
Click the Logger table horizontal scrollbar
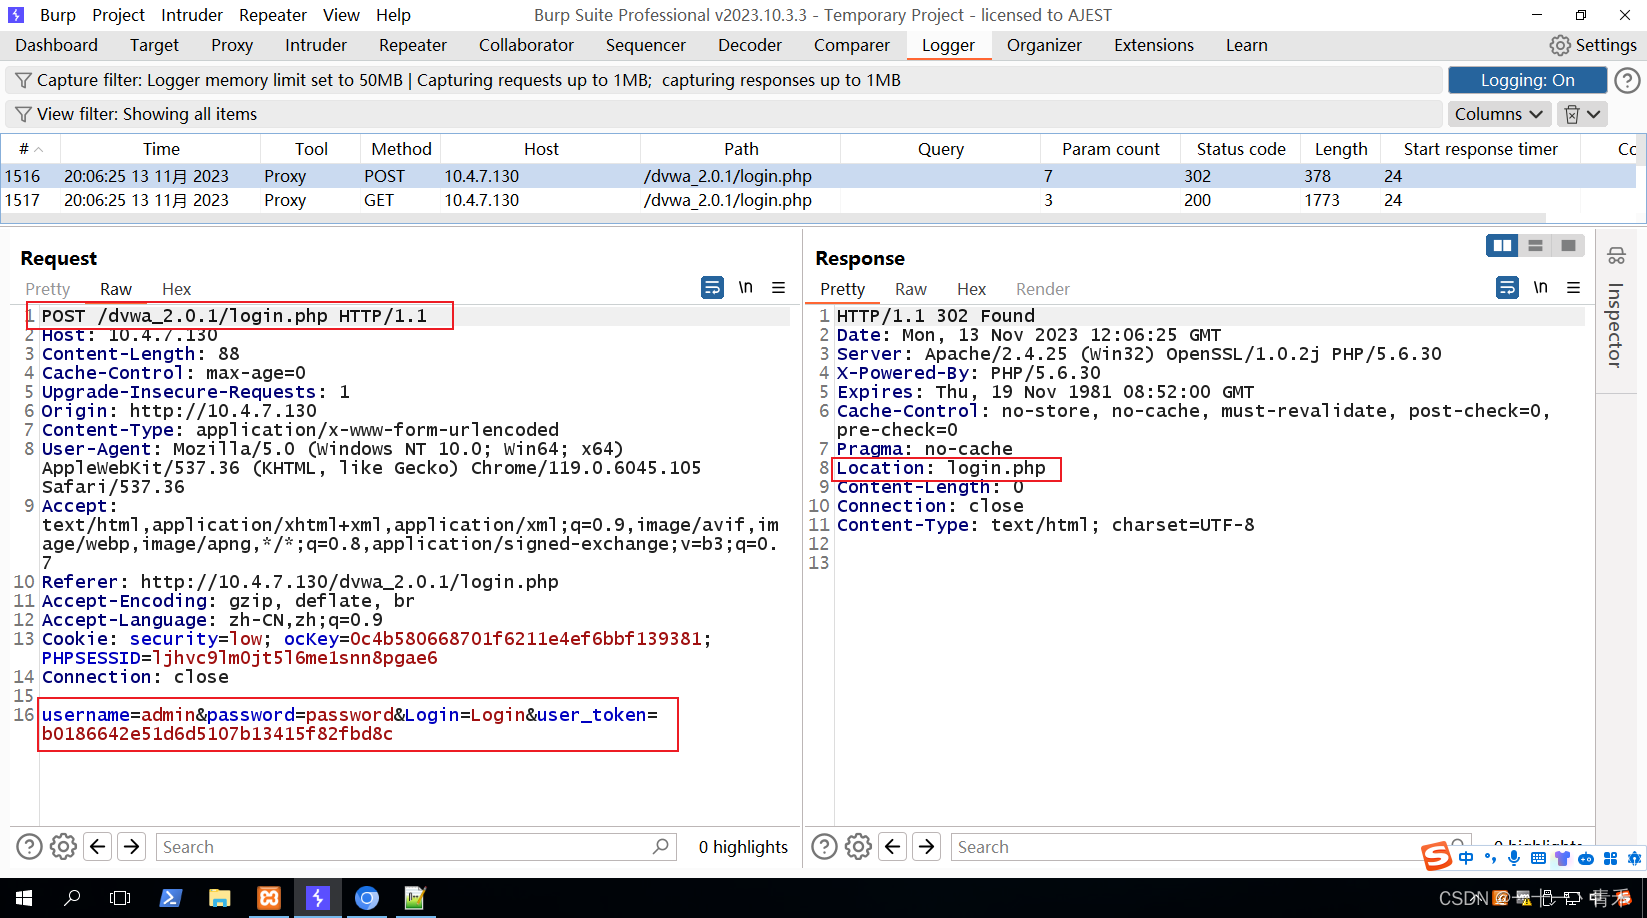coord(773,218)
